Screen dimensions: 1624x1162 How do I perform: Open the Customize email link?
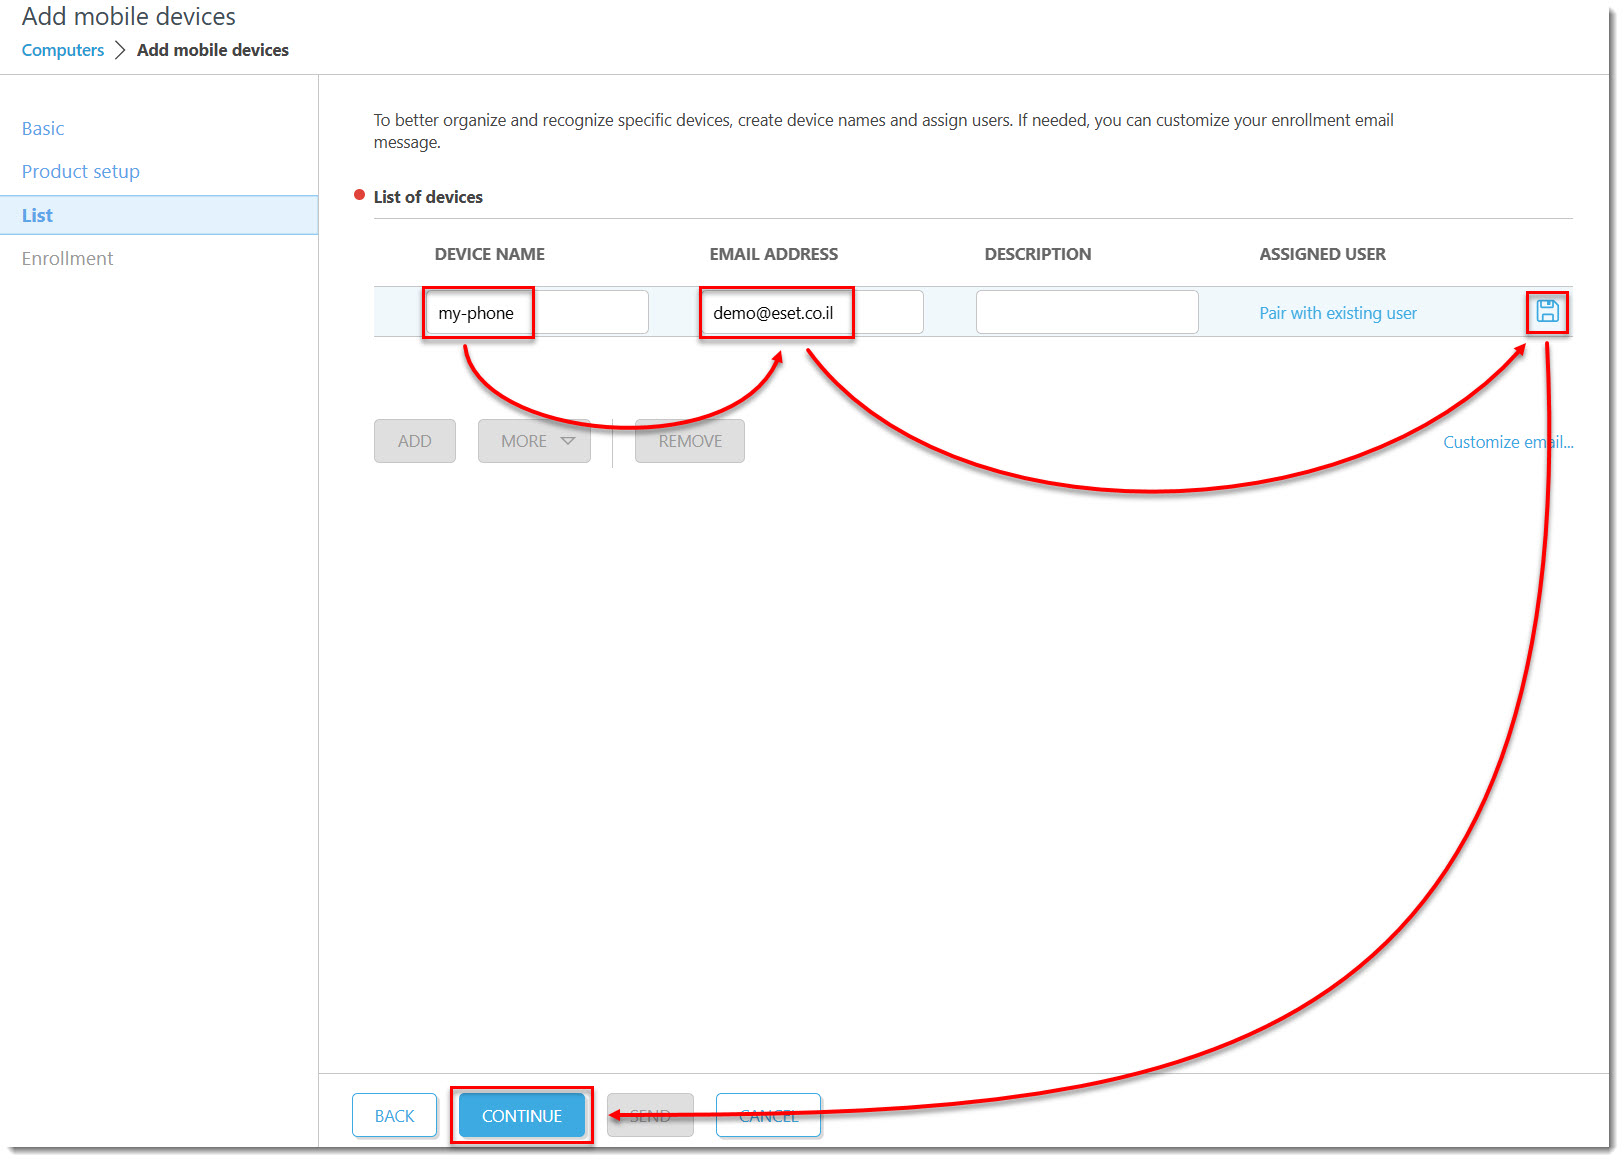(x=1508, y=442)
